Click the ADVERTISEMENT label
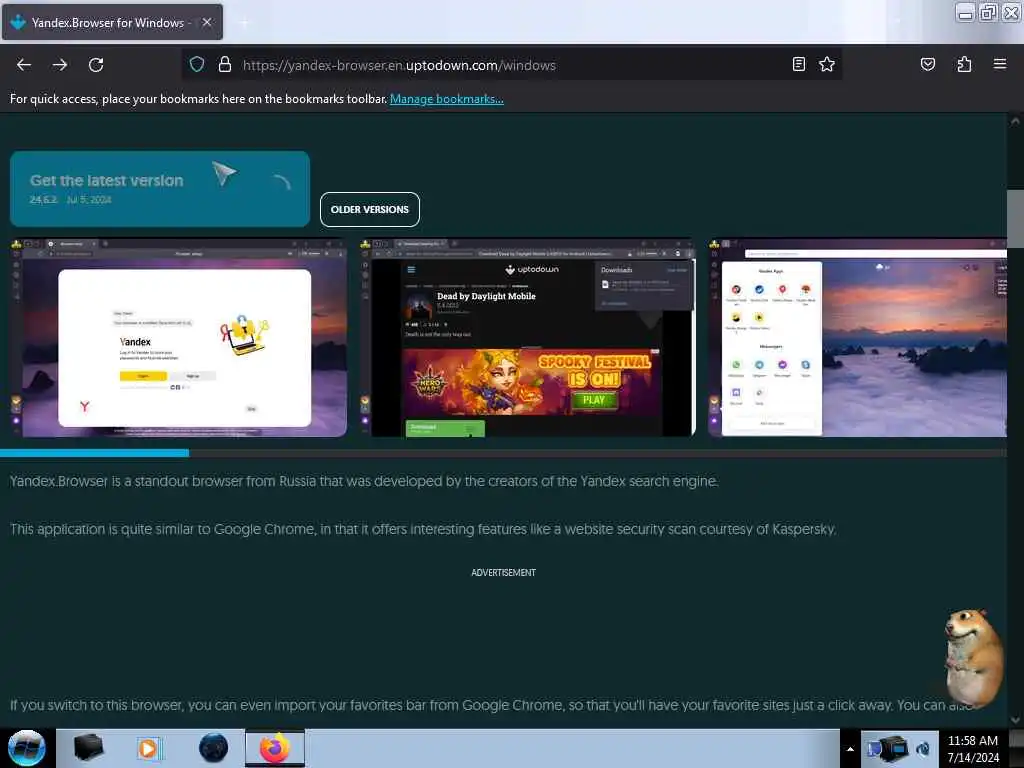The image size is (1024, 768). 504,573
